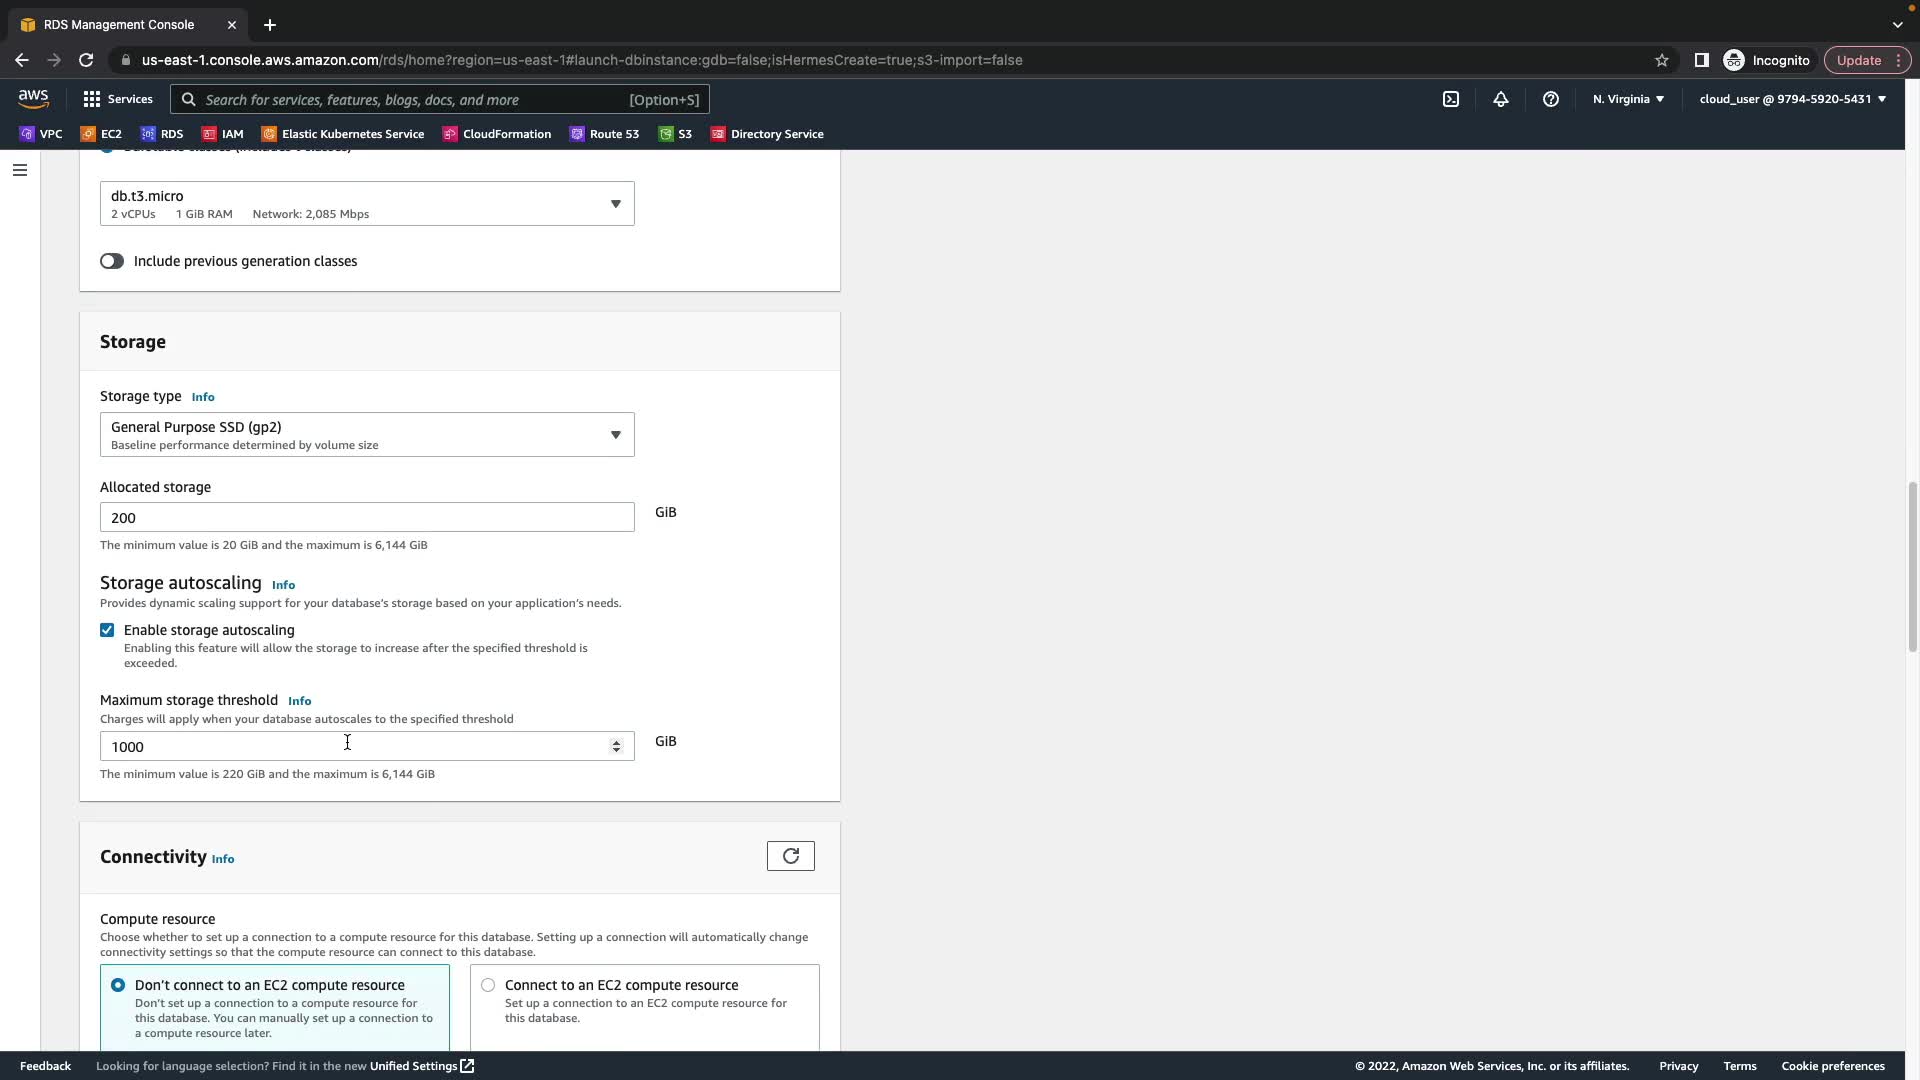Open the Unified Settings link

[421, 1066]
